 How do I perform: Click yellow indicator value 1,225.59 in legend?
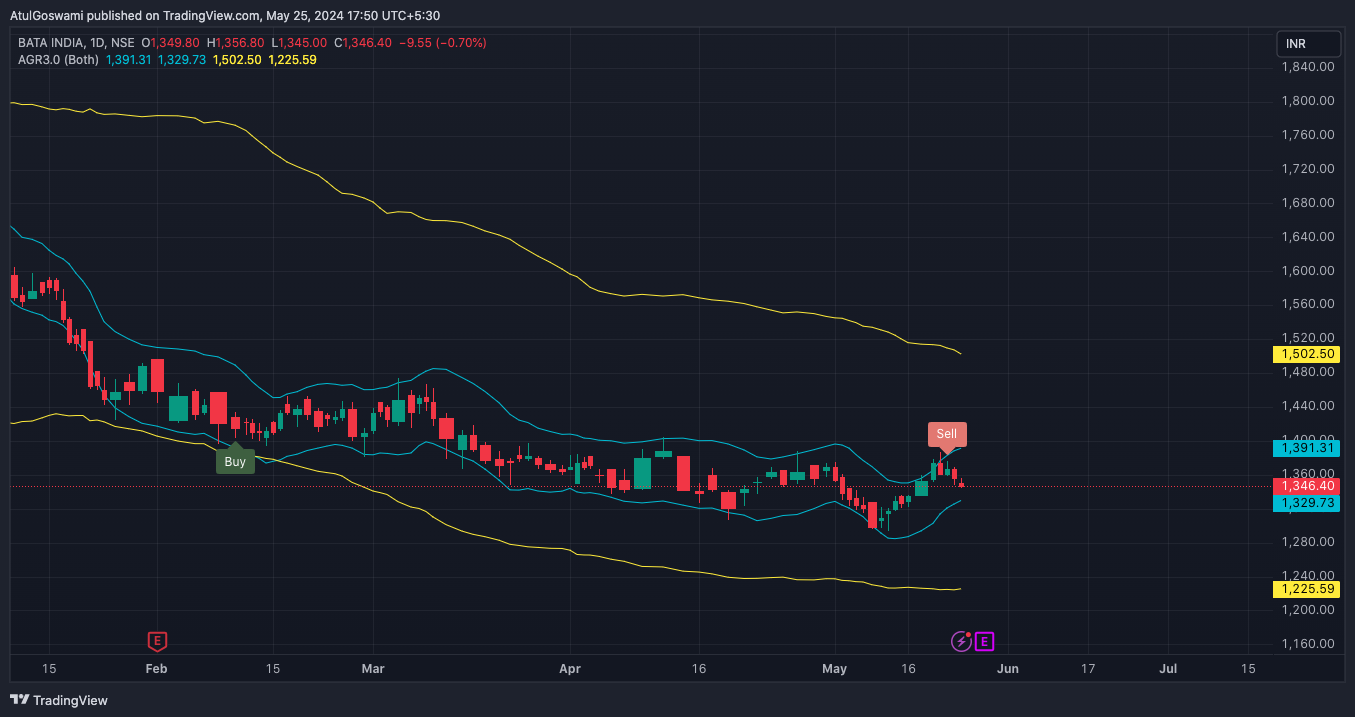click(293, 60)
